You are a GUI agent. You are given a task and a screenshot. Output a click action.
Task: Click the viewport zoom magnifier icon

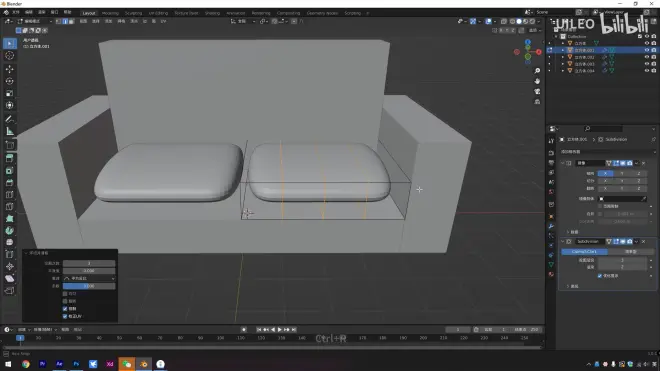[x=537, y=71]
